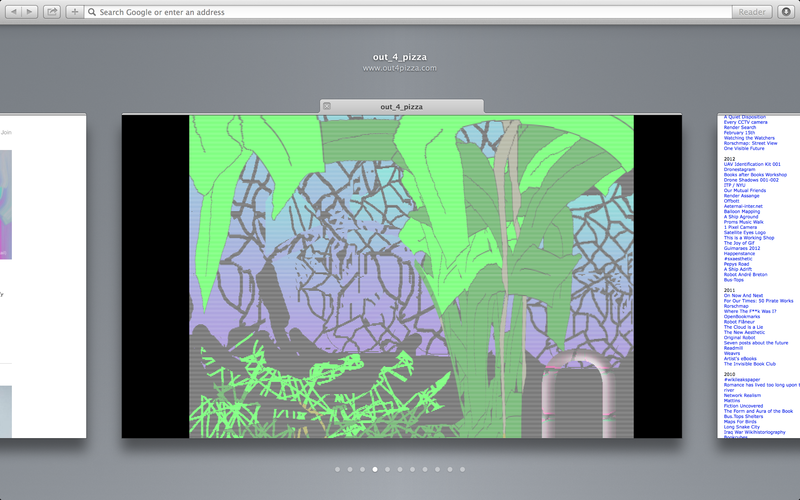Click 'Artist's eBooks' link
The width and height of the screenshot is (800, 500).
740,359
